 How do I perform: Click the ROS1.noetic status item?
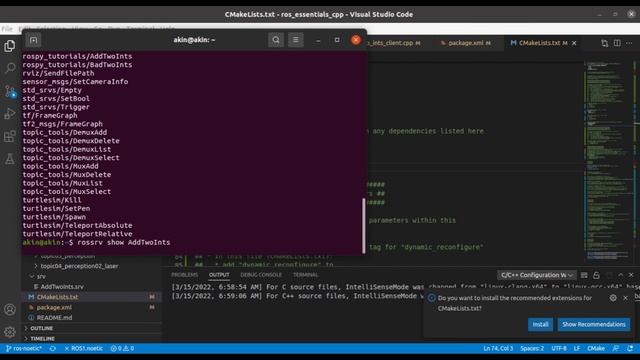[x=84, y=349]
